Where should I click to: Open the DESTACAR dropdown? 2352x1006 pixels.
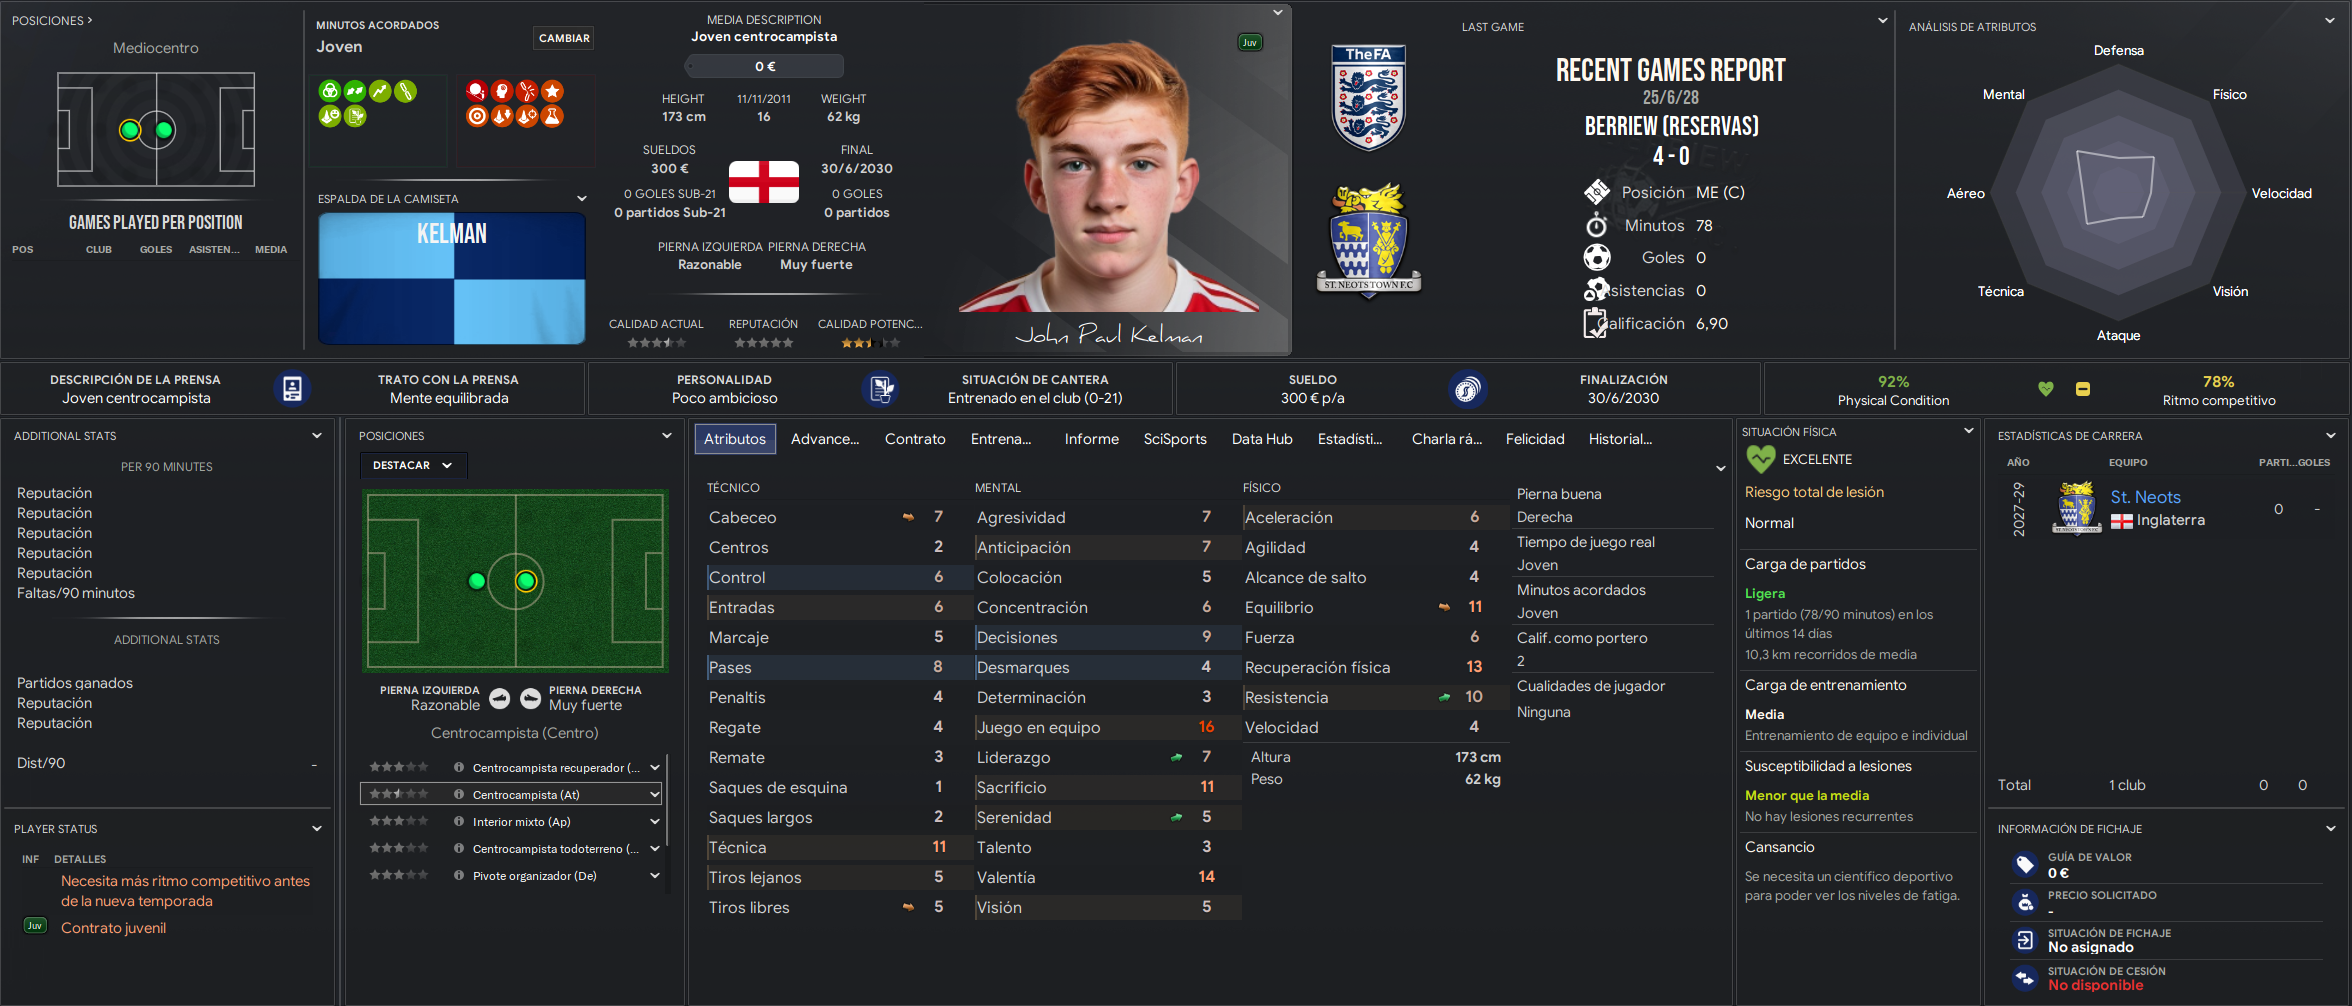(413, 465)
